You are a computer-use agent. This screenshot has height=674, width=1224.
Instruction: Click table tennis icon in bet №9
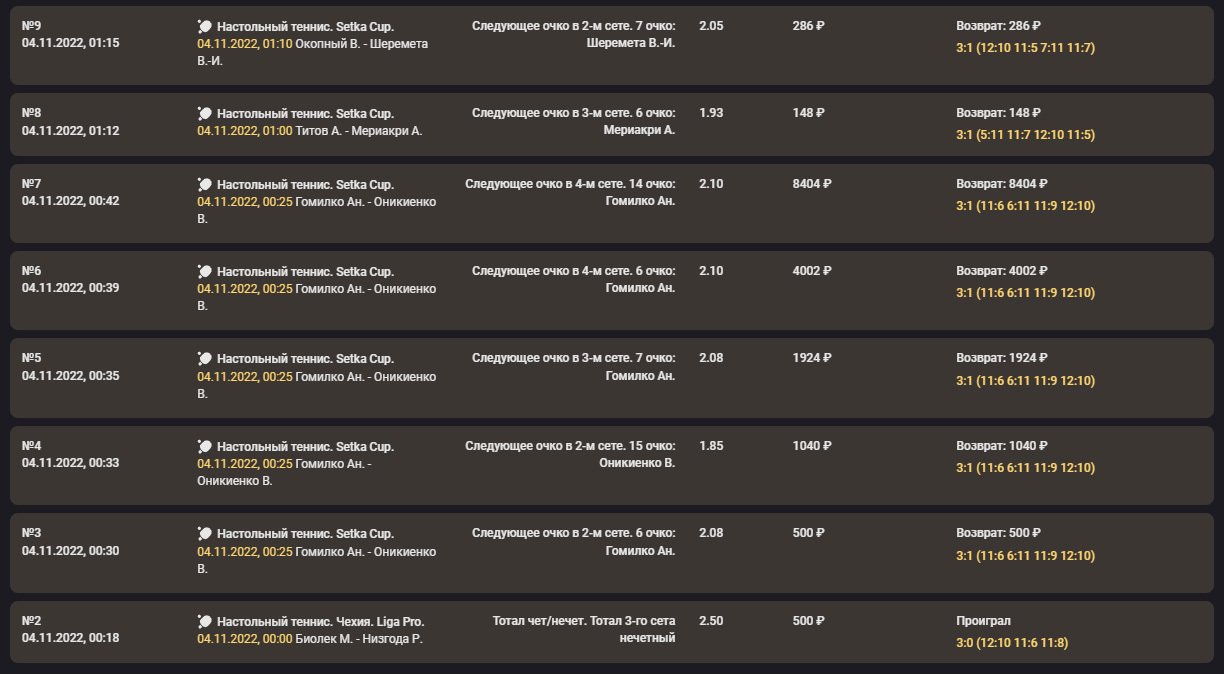point(205,26)
